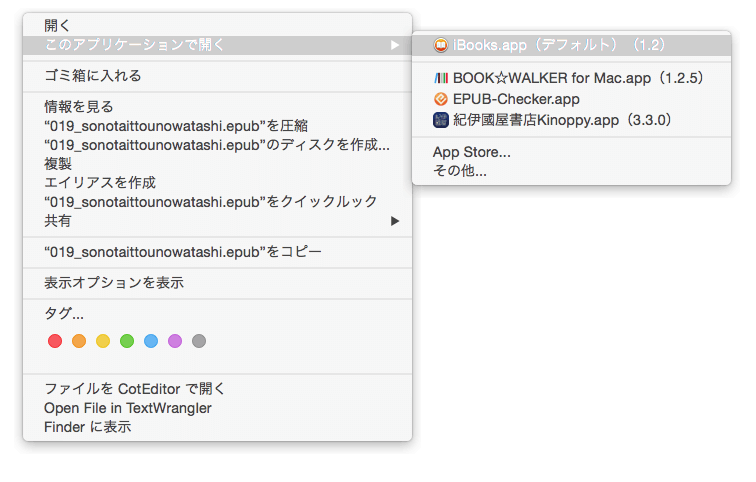
Task: Choose エイリアスを作成
Action: (217, 183)
